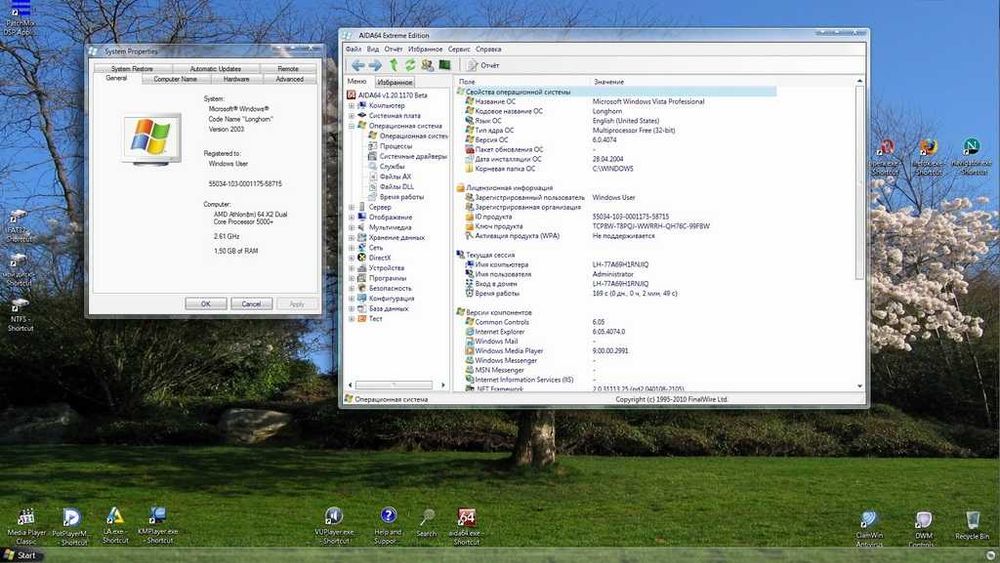This screenshot has height=563, width=1000.
Task: Open the ClamWin Antivirus desktop icon
Action: (x=869, y=528)
